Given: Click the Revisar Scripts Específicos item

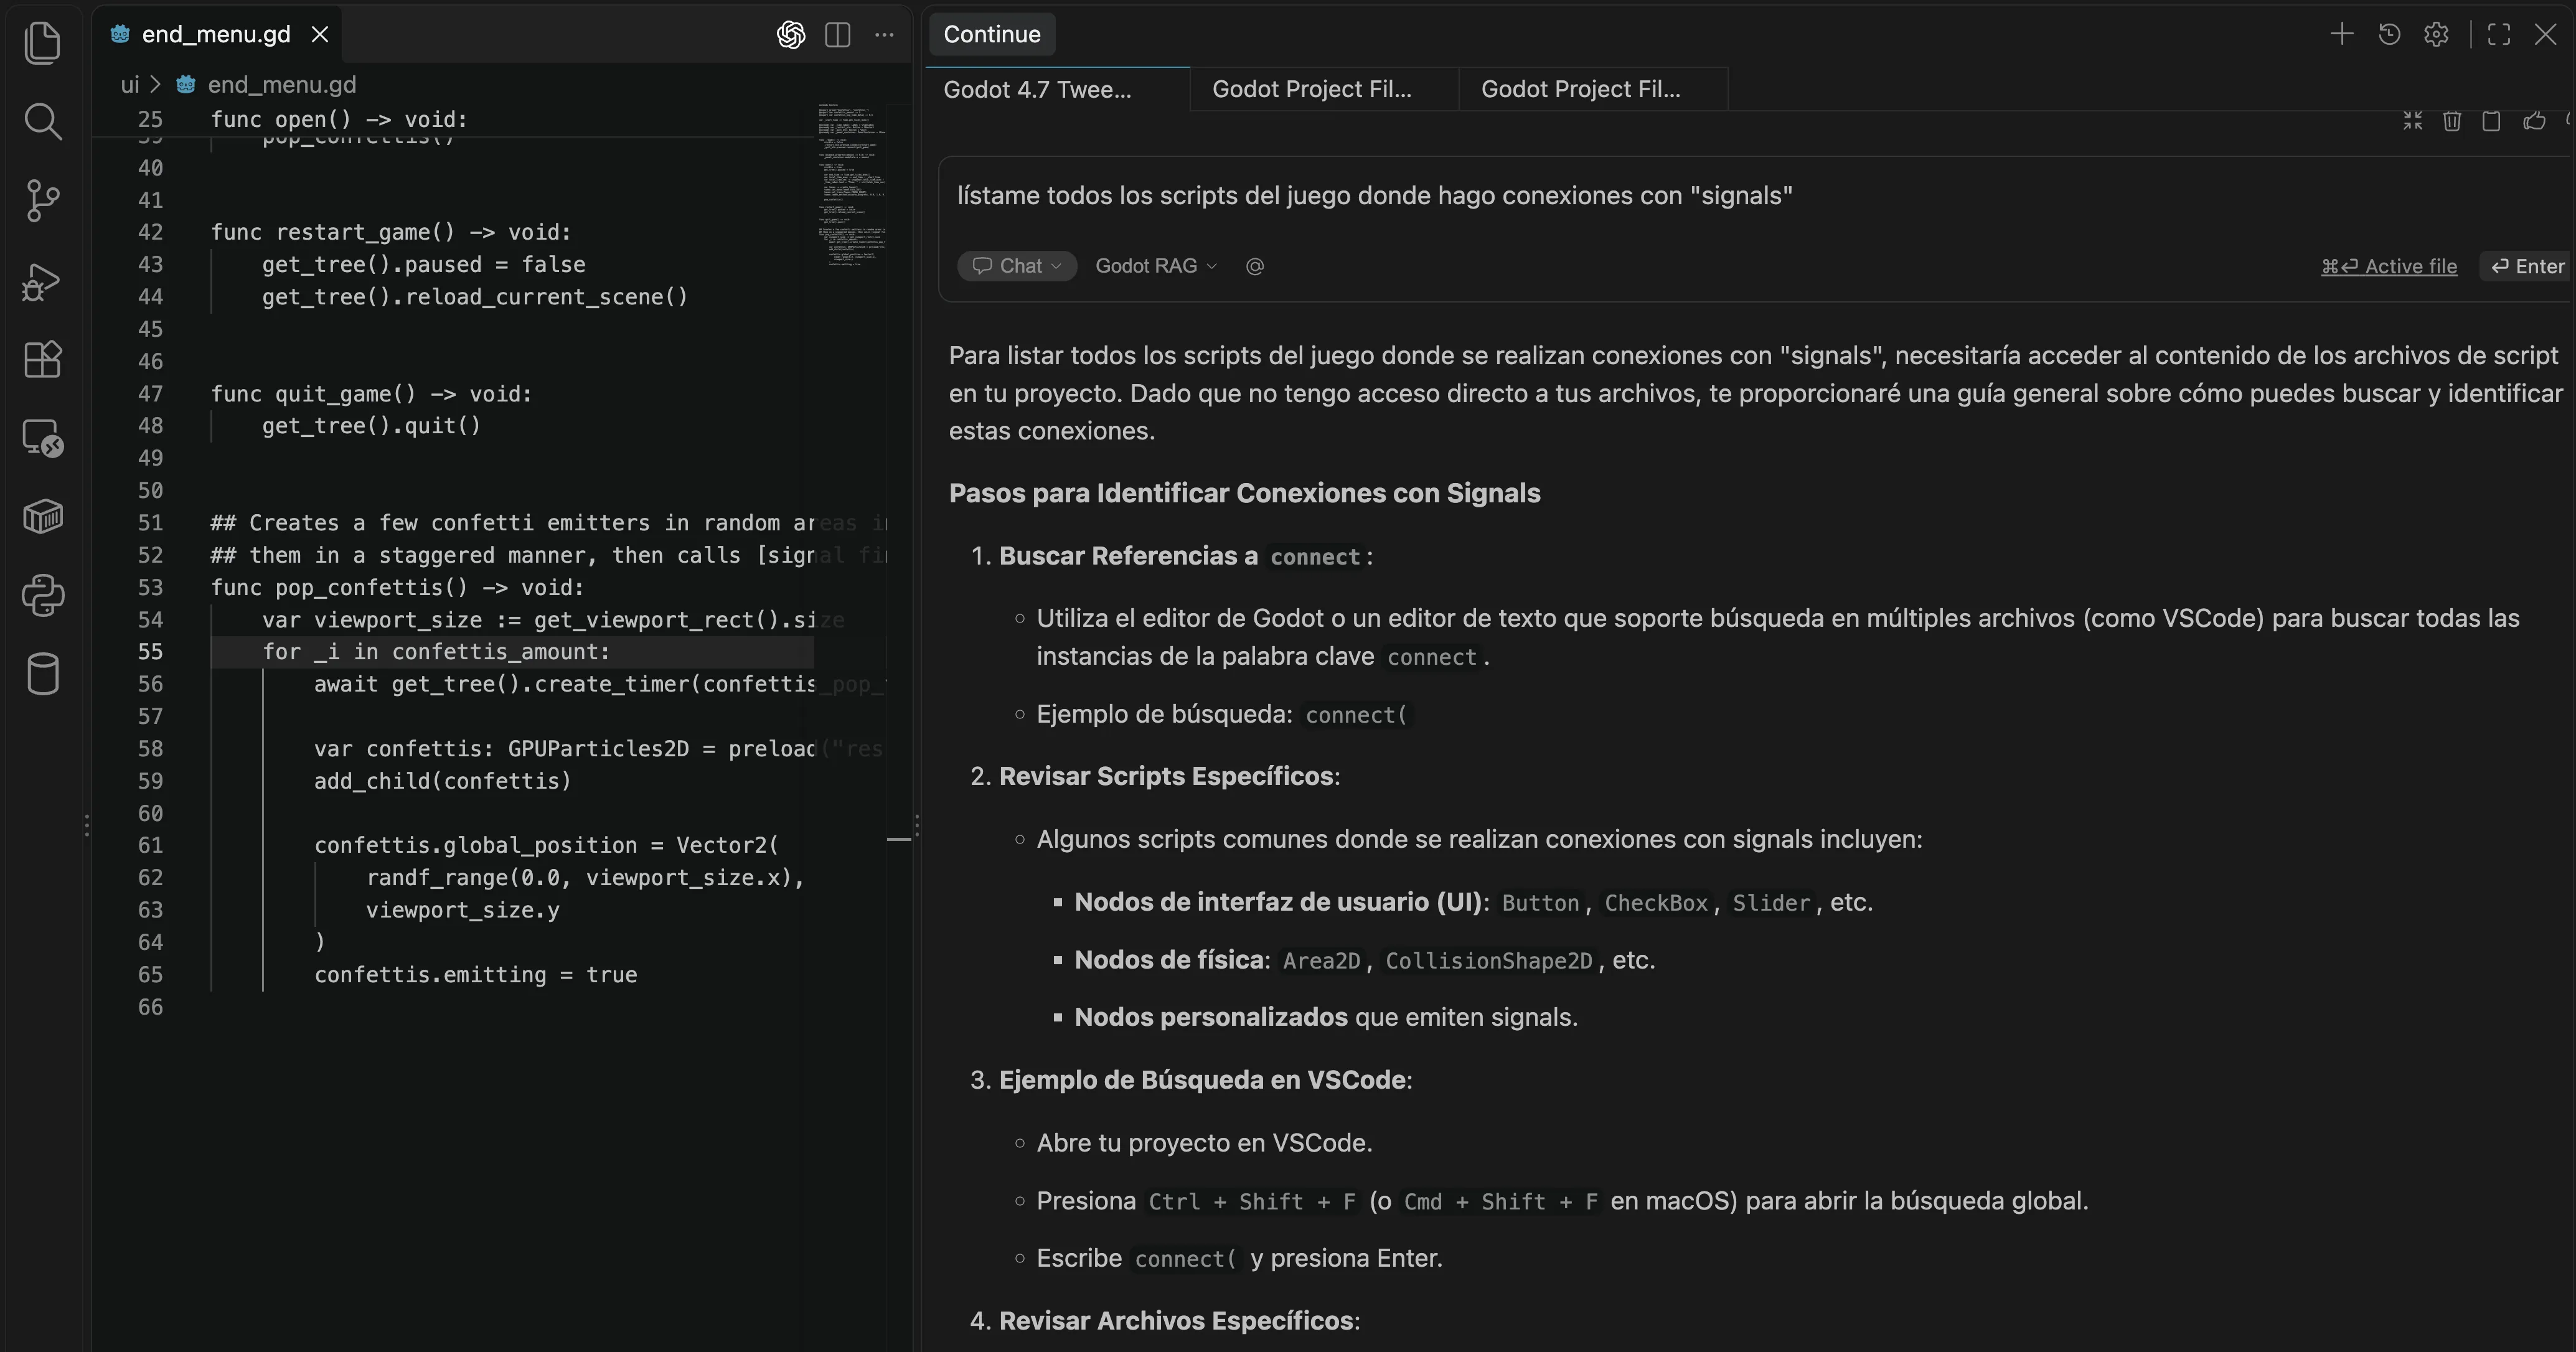Looking at the screenshot, I should (1169, 777).
